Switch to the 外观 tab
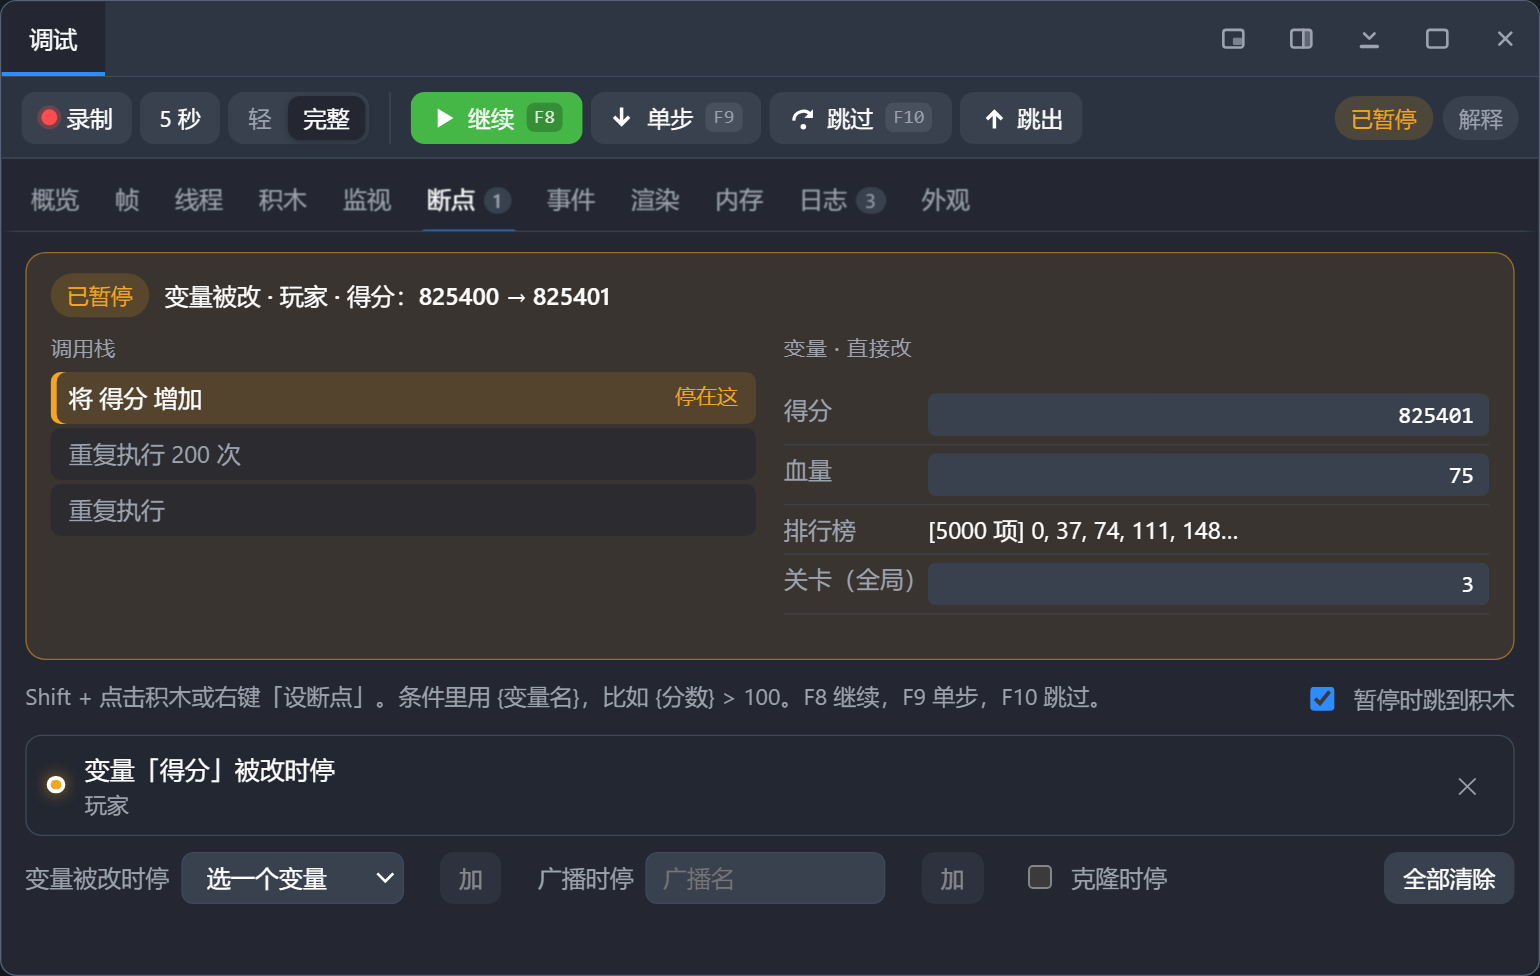 [x=945, y=200]
